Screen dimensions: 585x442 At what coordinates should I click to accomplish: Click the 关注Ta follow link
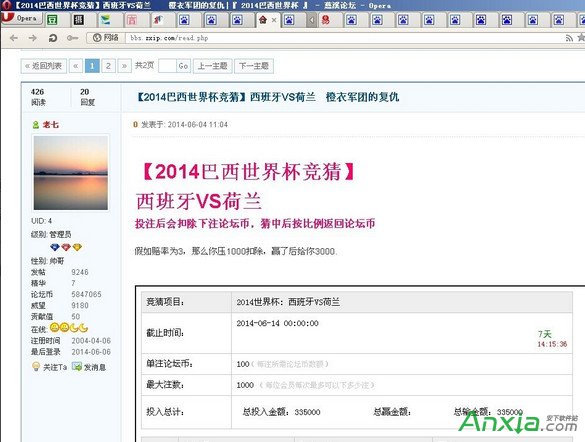[x=55, y=367]
